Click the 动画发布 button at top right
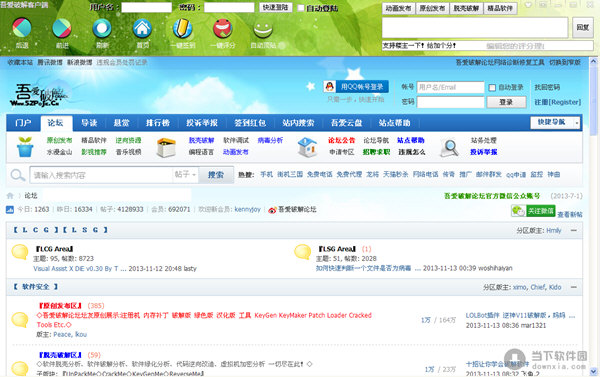This screenshot has width=600, height=377. click(x=398, y=8)
